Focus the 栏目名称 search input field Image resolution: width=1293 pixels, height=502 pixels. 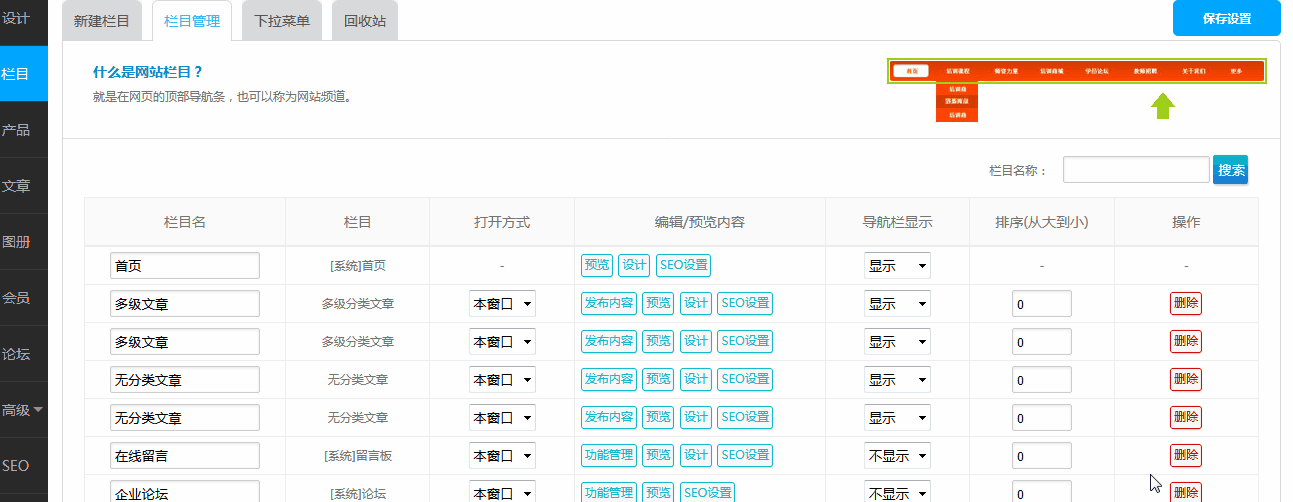[1135, 170]
